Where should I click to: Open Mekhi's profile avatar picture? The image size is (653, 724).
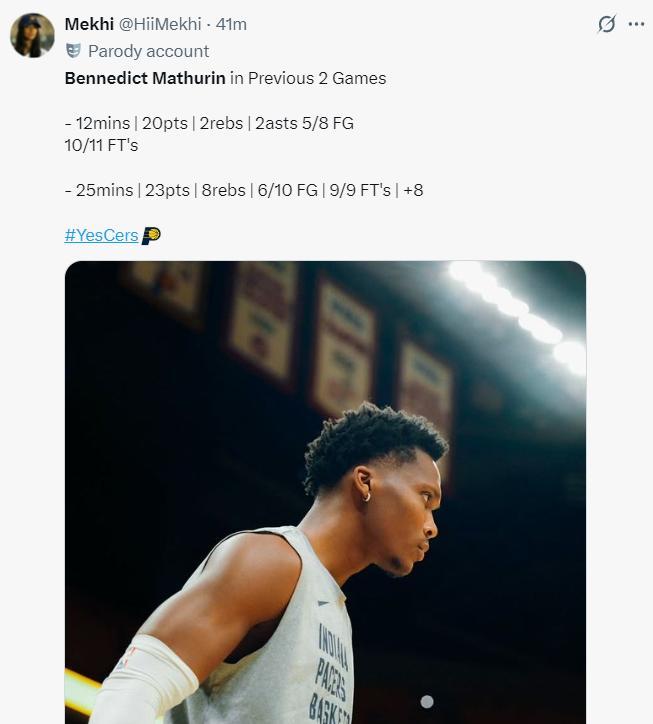pos(32,36)
